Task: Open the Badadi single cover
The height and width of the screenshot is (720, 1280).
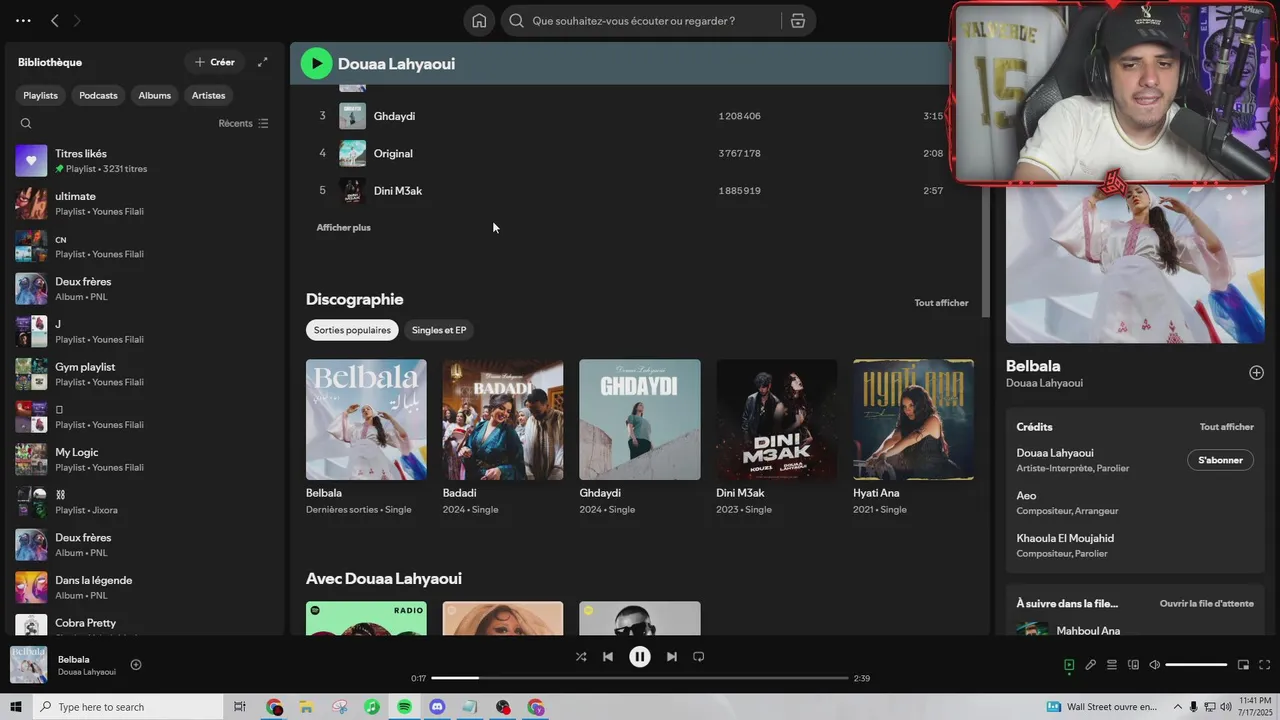Action: (503, 420)
